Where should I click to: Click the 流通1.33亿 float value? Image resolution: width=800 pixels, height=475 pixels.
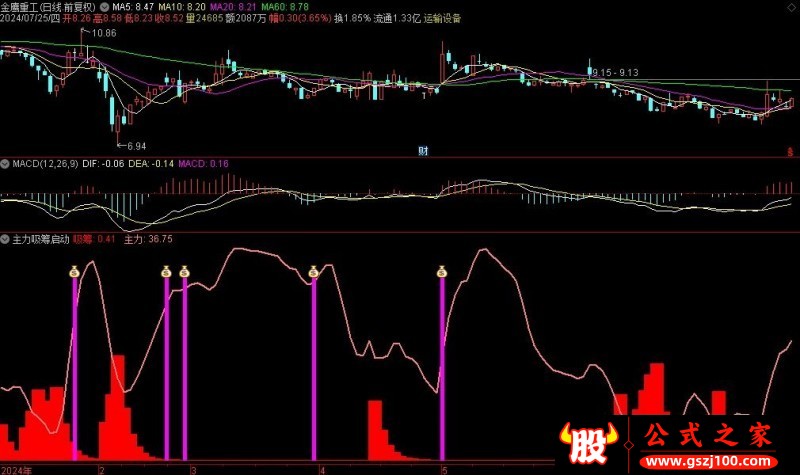[397, 19]
